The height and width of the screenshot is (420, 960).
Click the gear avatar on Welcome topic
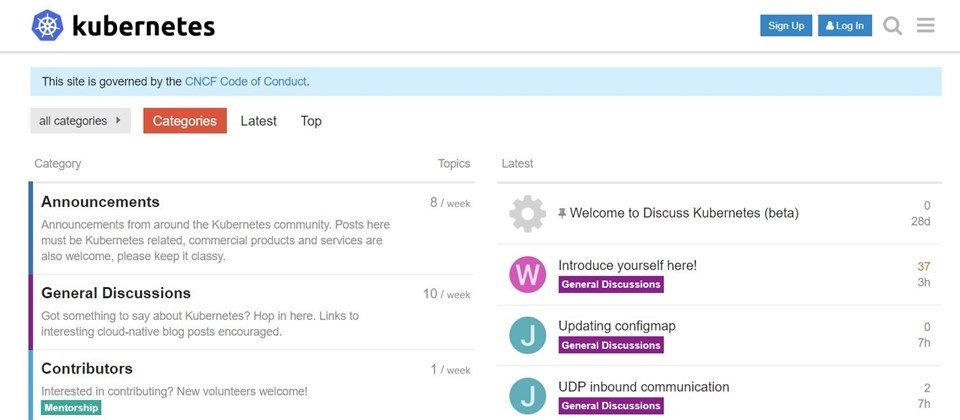tap(527, 214)
